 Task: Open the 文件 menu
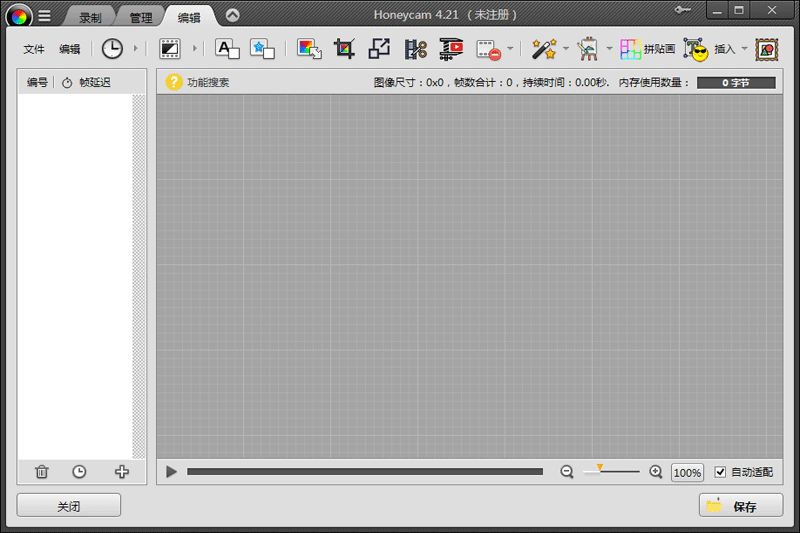34,49
